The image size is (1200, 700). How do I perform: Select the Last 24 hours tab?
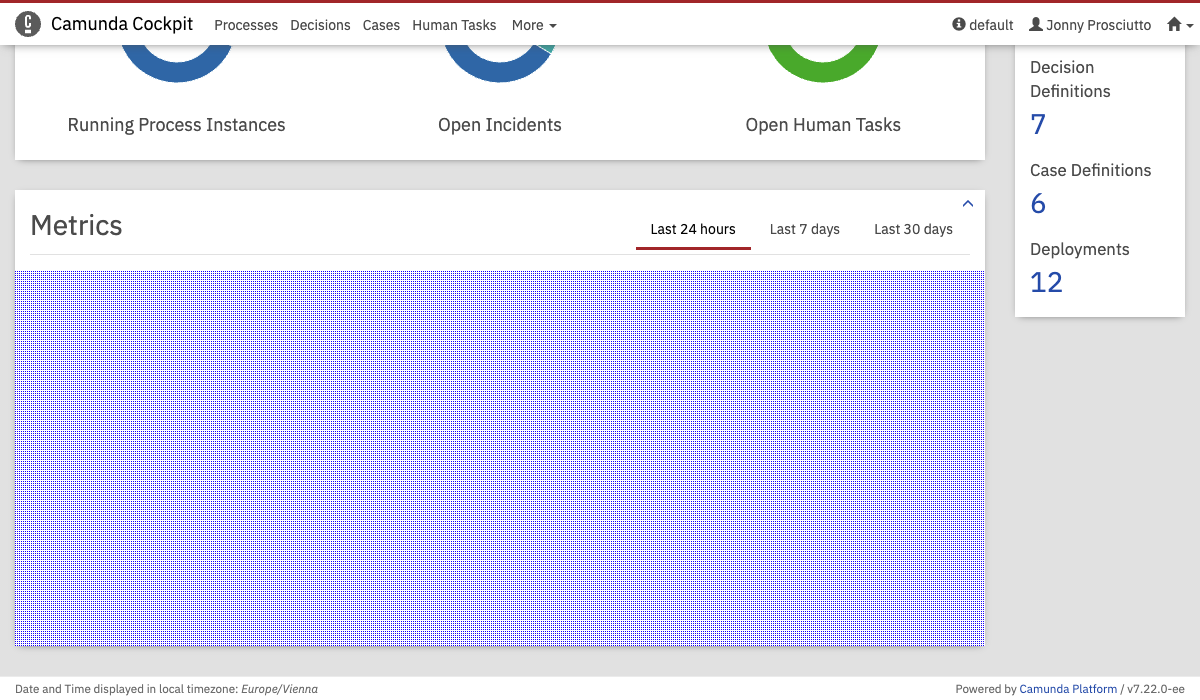coord(693,229)
